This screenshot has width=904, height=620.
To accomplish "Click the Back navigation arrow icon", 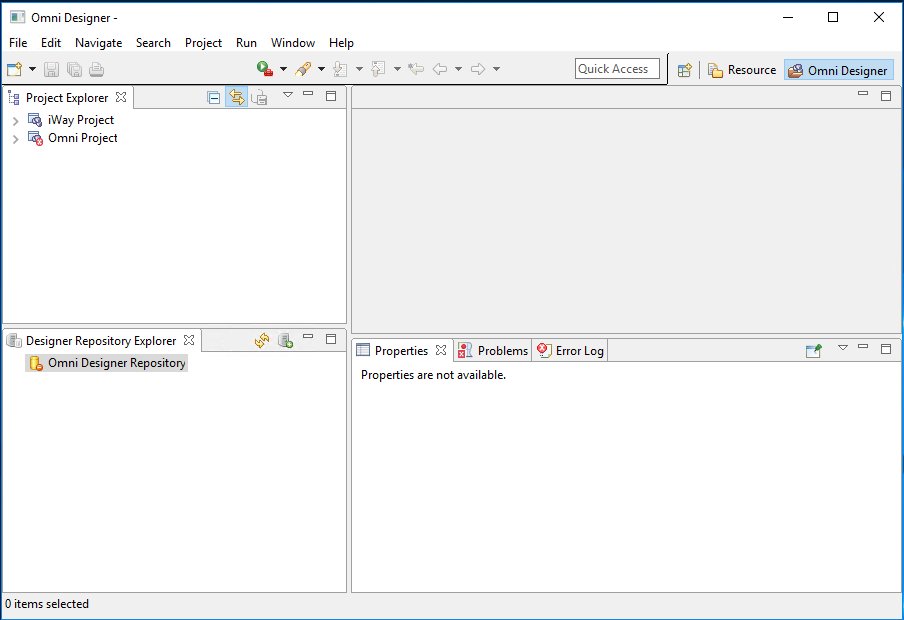I will (x=440, y=69).
